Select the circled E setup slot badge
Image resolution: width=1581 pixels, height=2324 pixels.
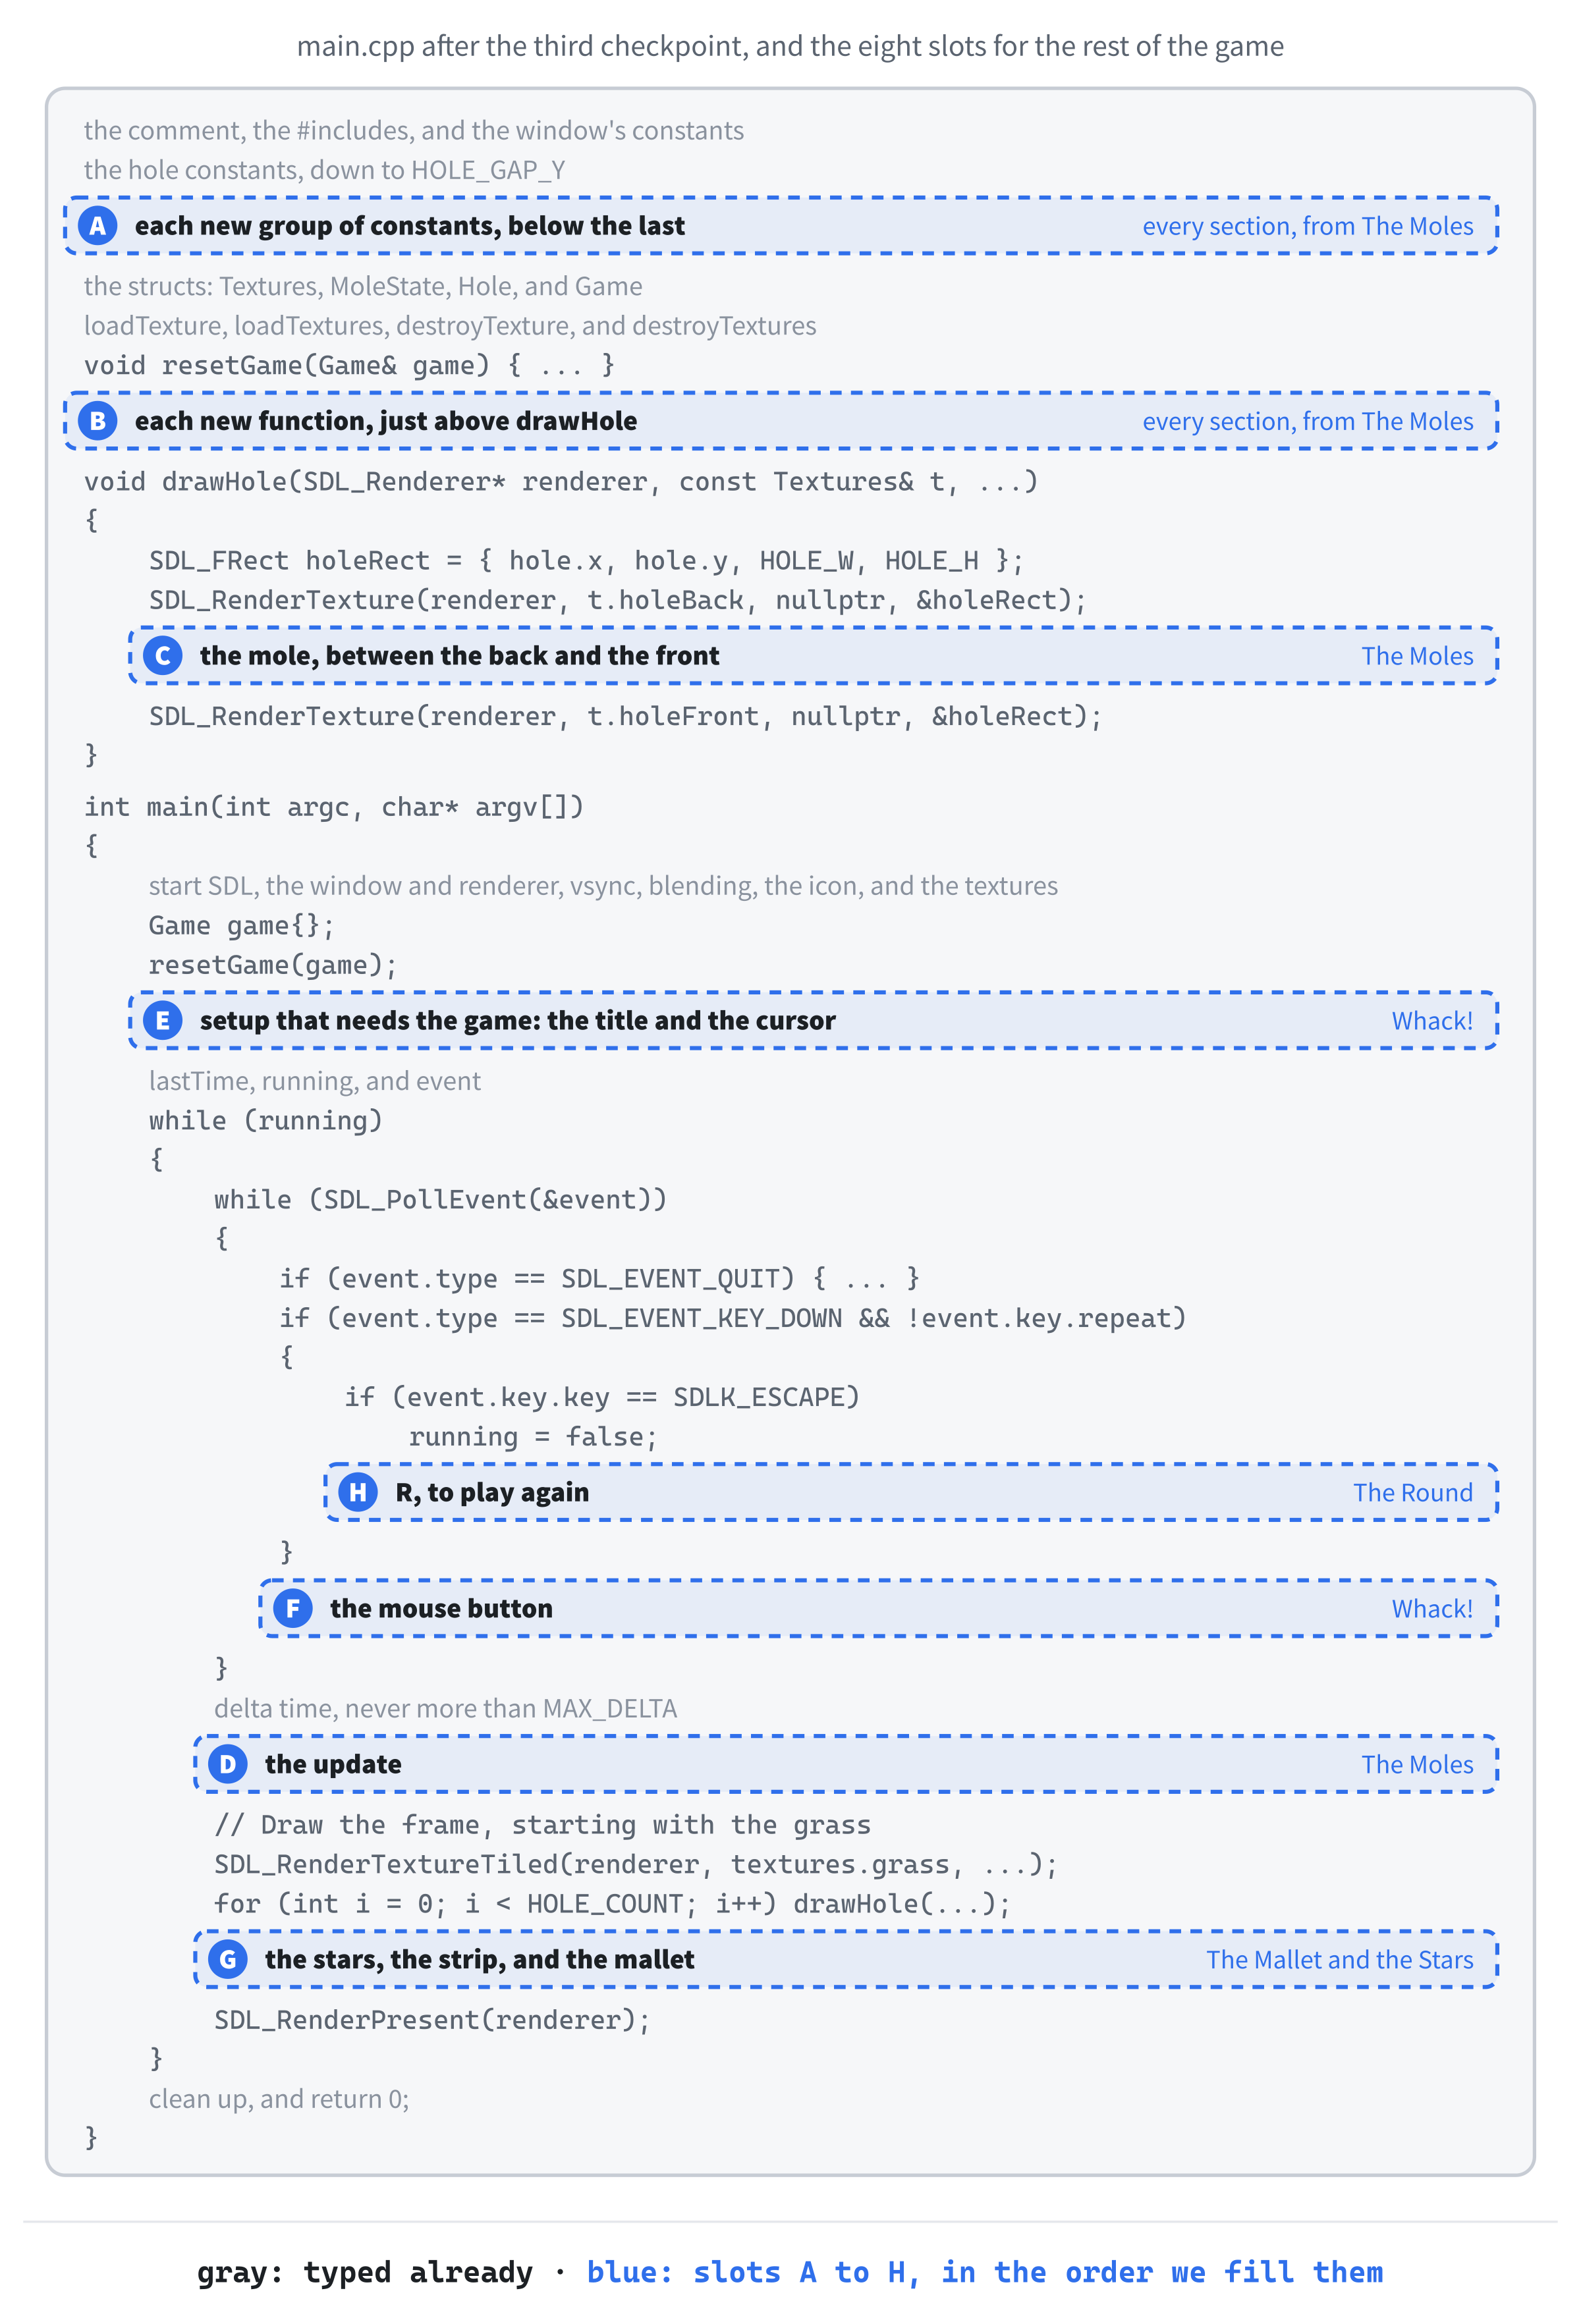click(x=163, y=1021)
